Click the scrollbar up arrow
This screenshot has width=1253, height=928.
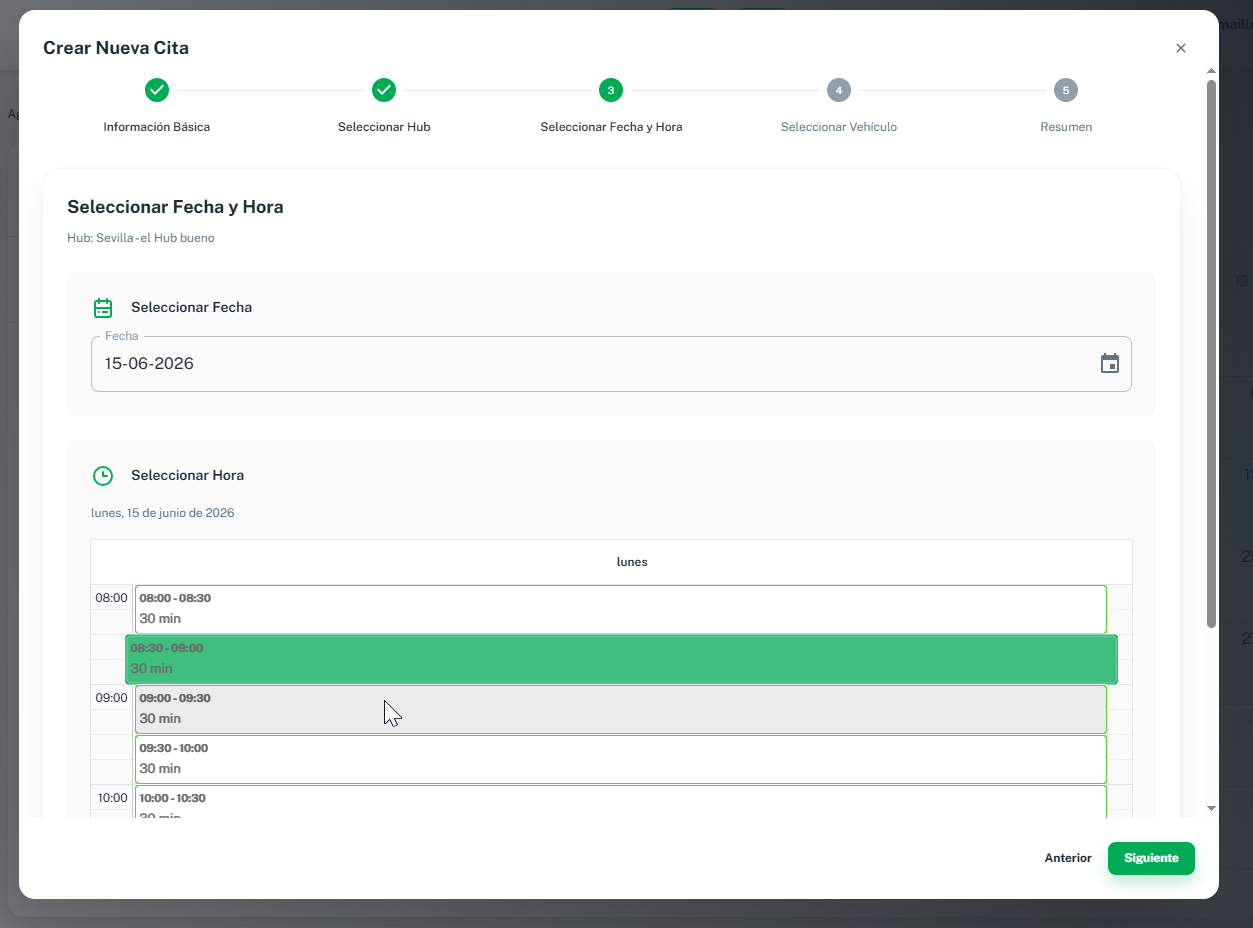1211,72
